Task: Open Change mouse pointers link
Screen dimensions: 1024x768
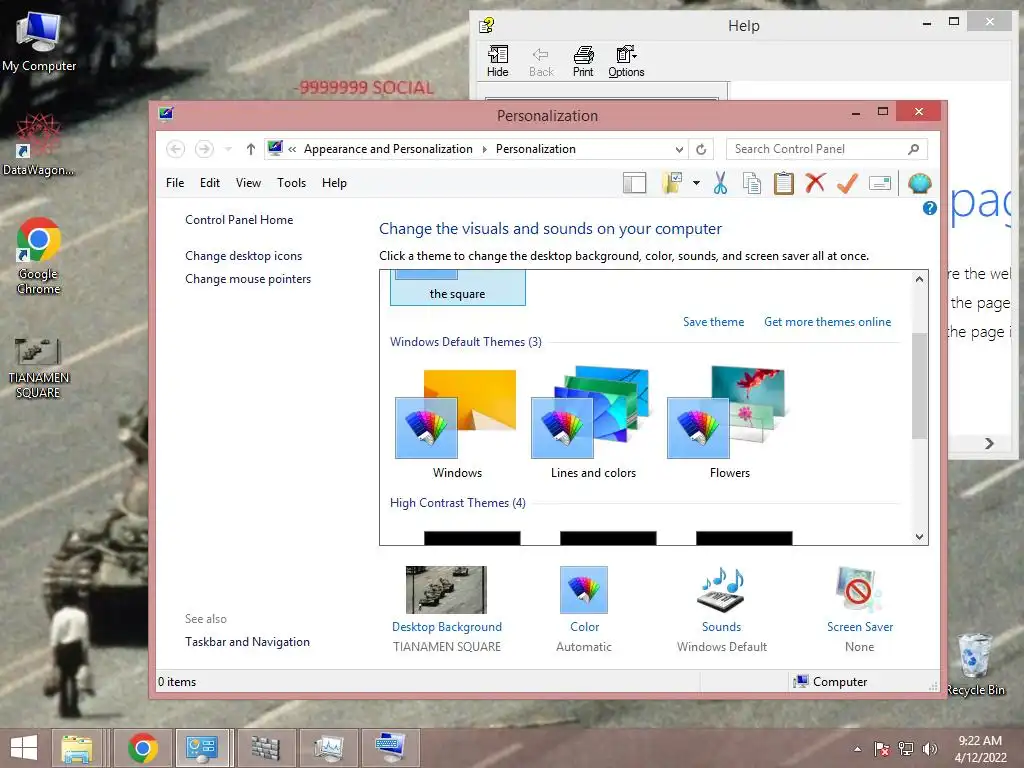Action: (248, 279)
